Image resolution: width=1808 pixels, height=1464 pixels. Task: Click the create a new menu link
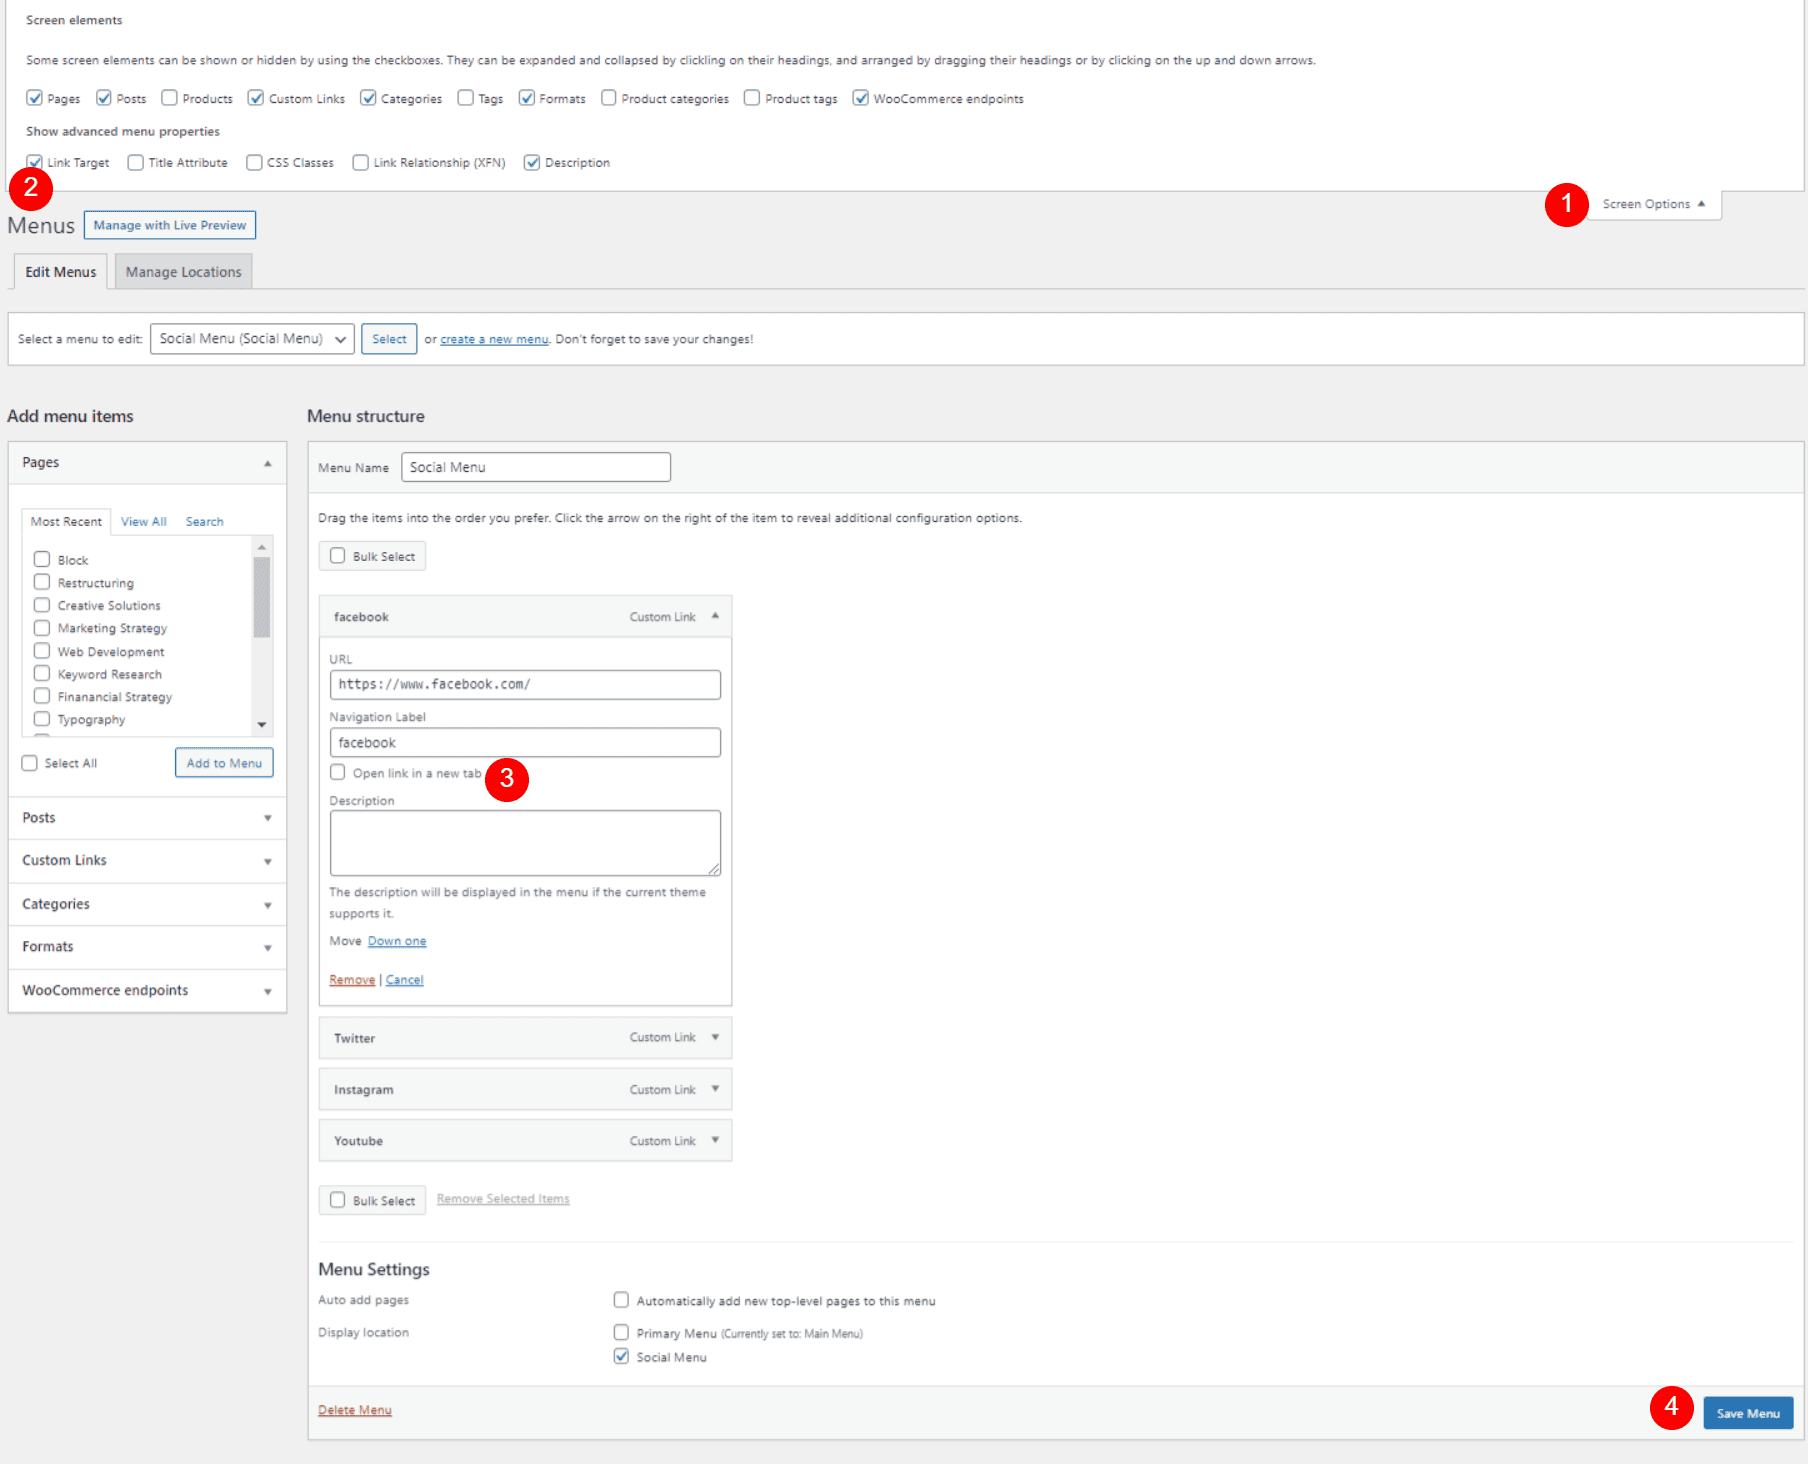click(494, 339)
